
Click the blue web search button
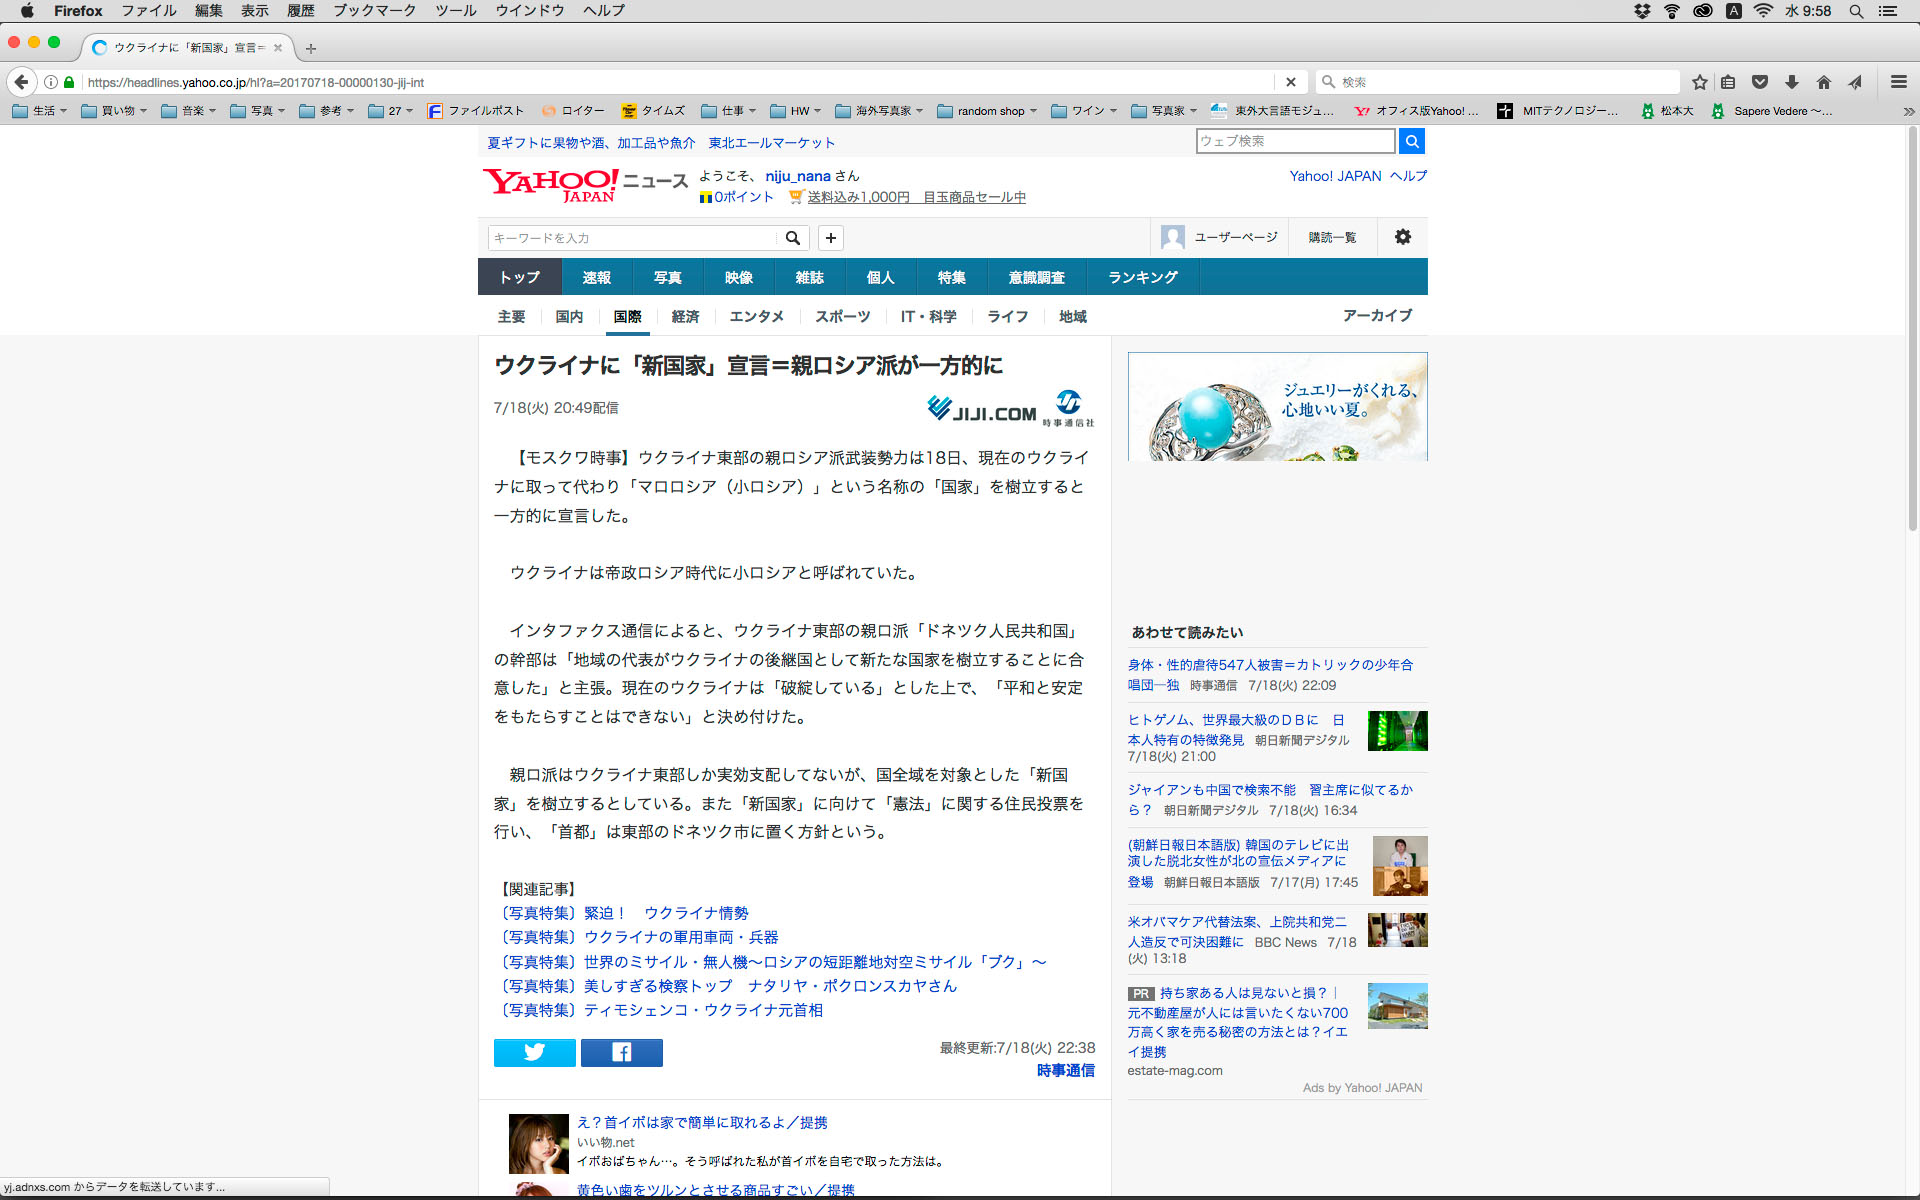1411,141
